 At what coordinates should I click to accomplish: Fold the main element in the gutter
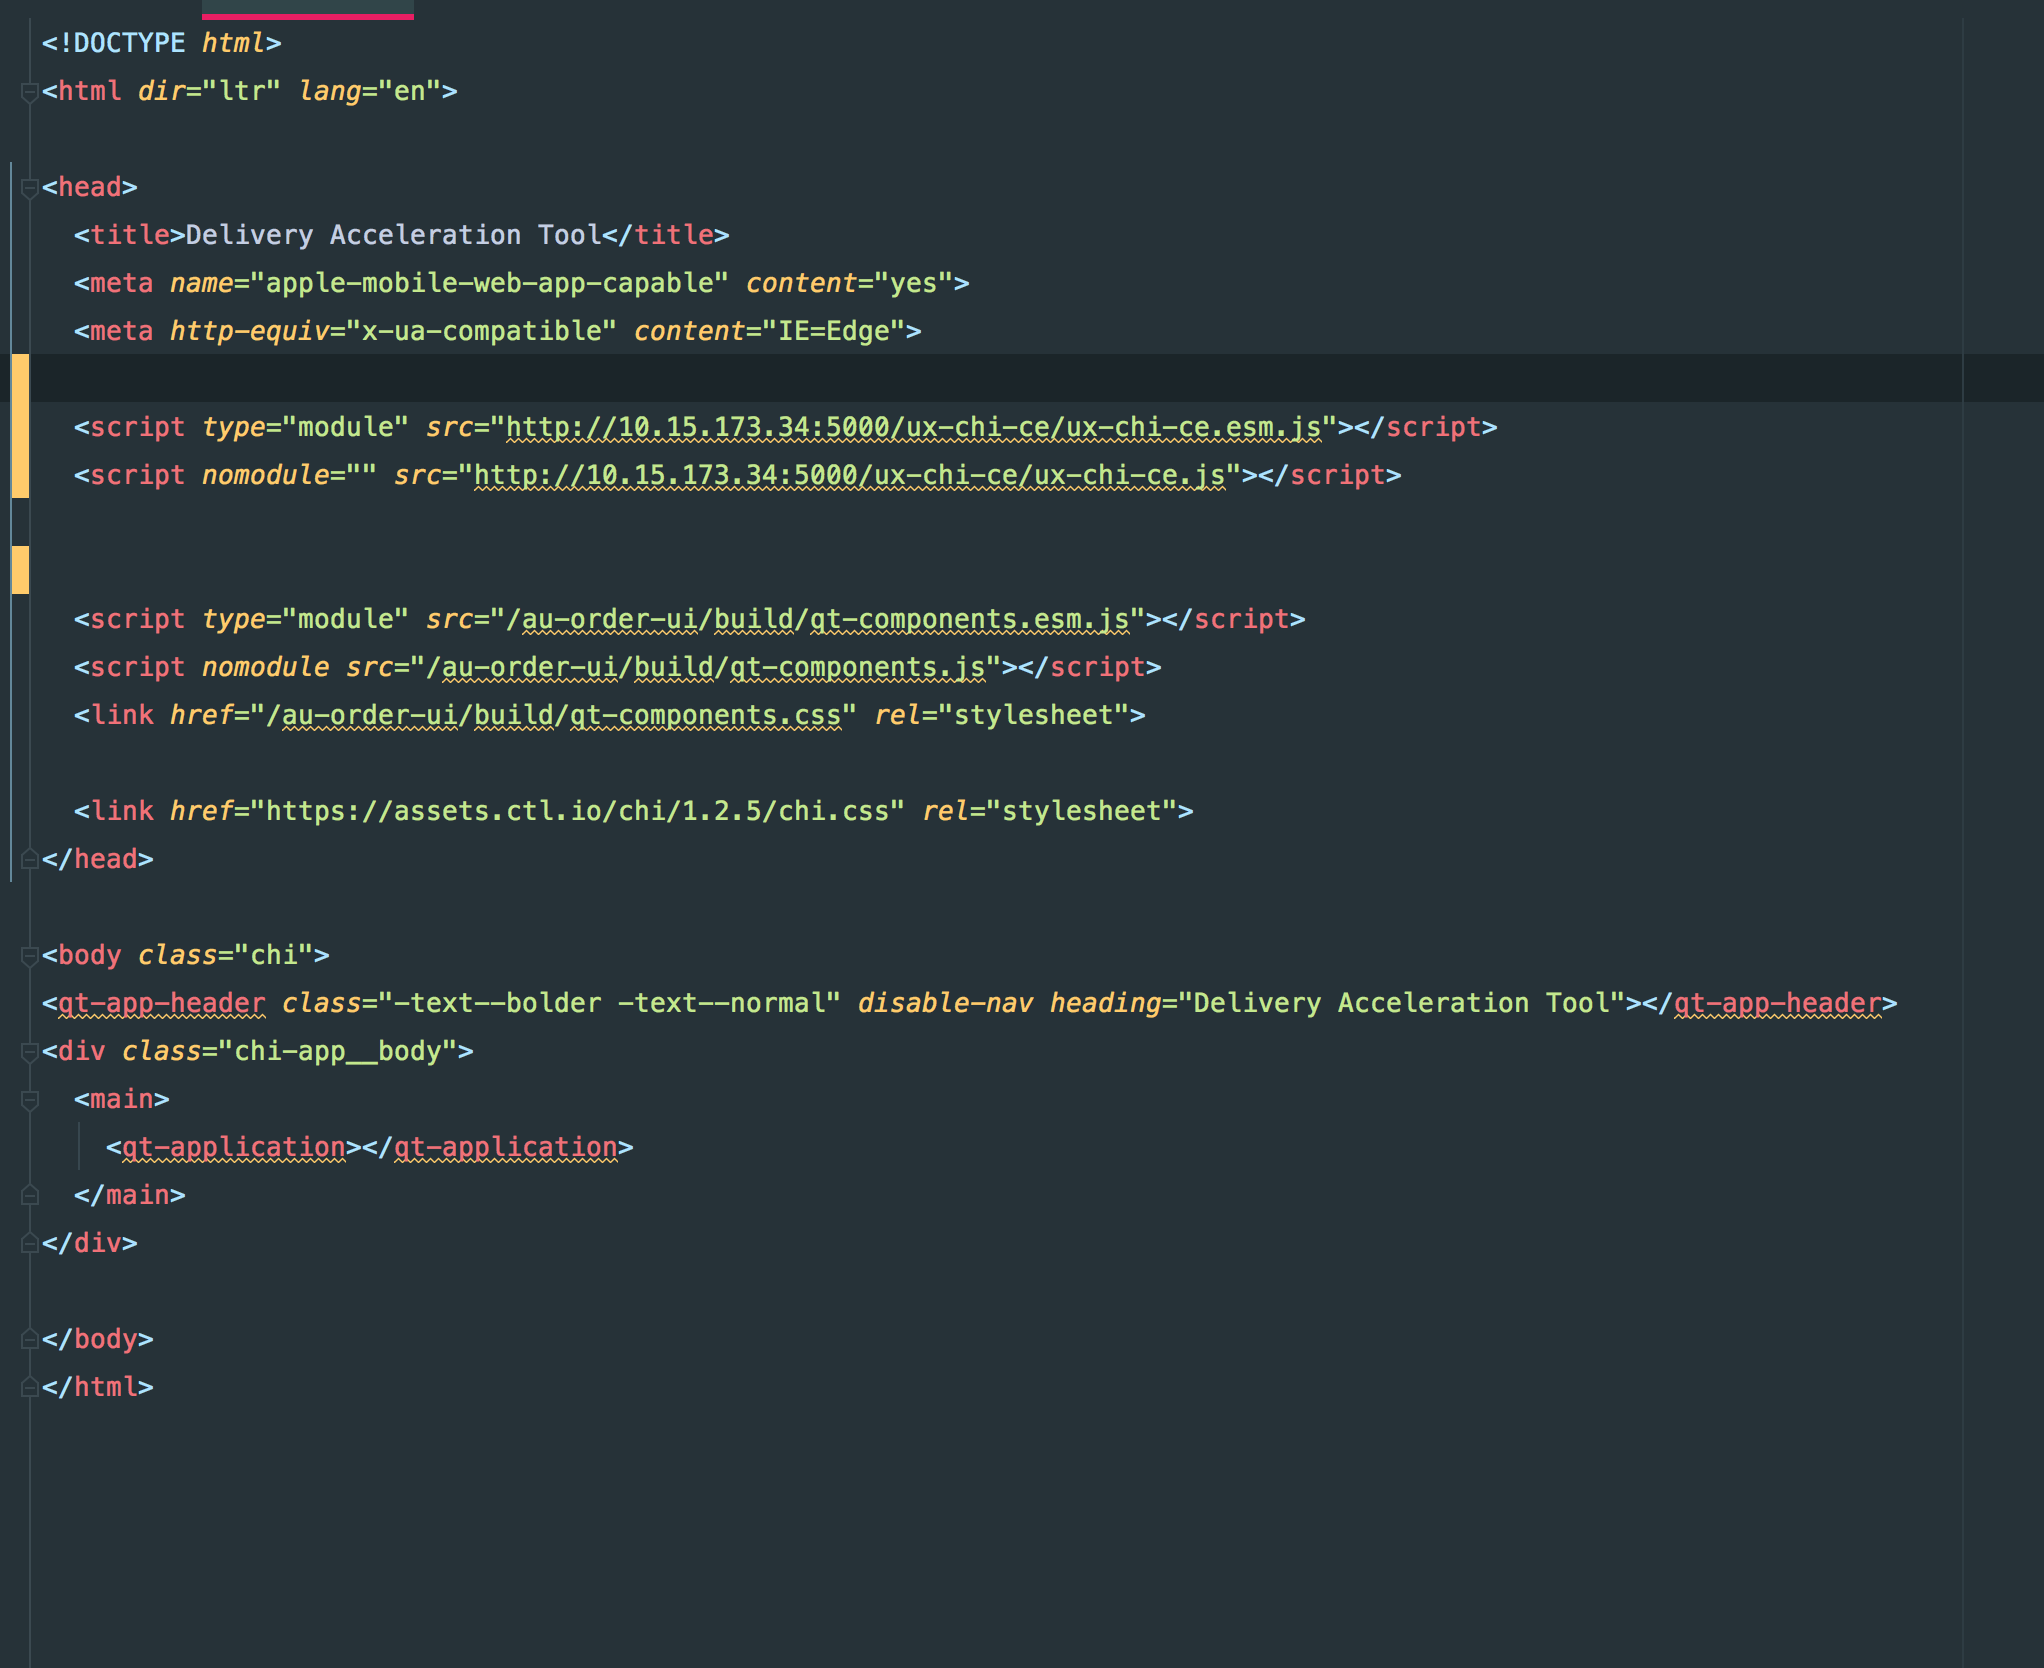[28, 1098]
